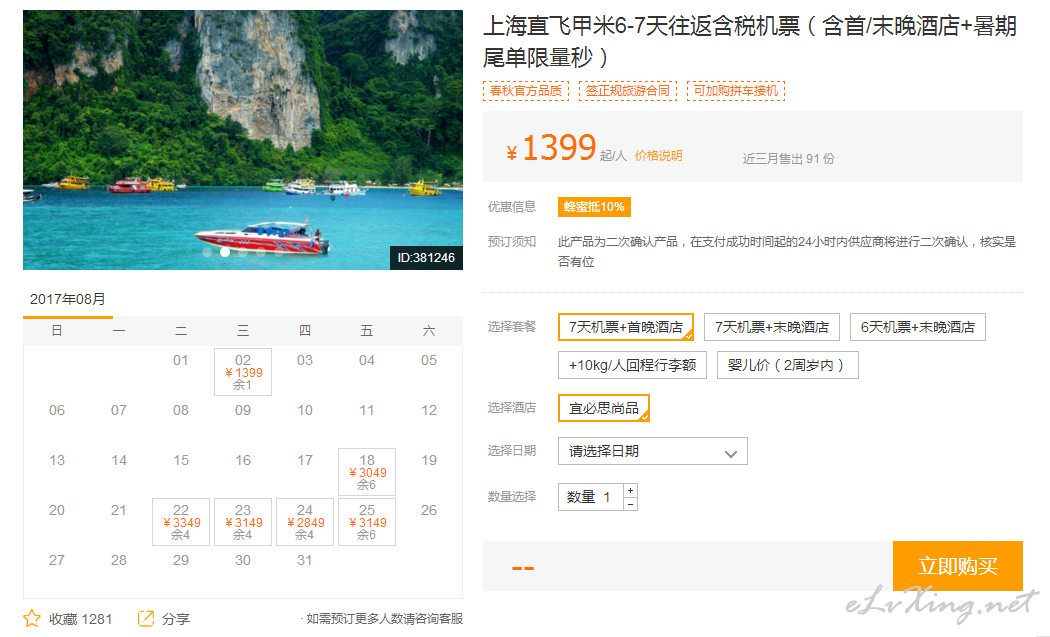Image resolution: width=1050 pixels, height=637 pixels.
Task: Select the 婴儿价（2周岁内）option
Action: click(786, 365)
